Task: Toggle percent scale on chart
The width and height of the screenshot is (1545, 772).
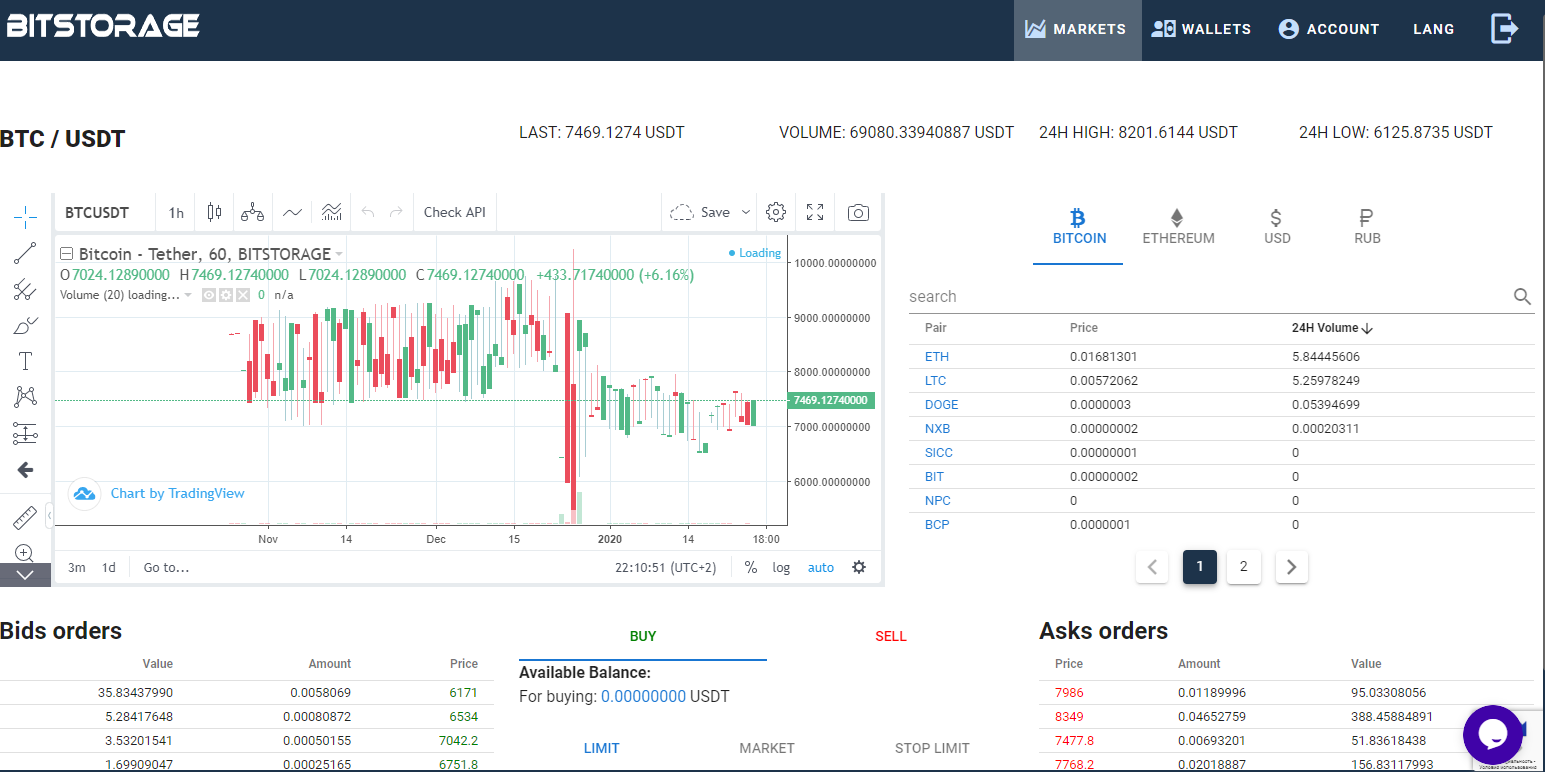Action: tap(751, 567)
